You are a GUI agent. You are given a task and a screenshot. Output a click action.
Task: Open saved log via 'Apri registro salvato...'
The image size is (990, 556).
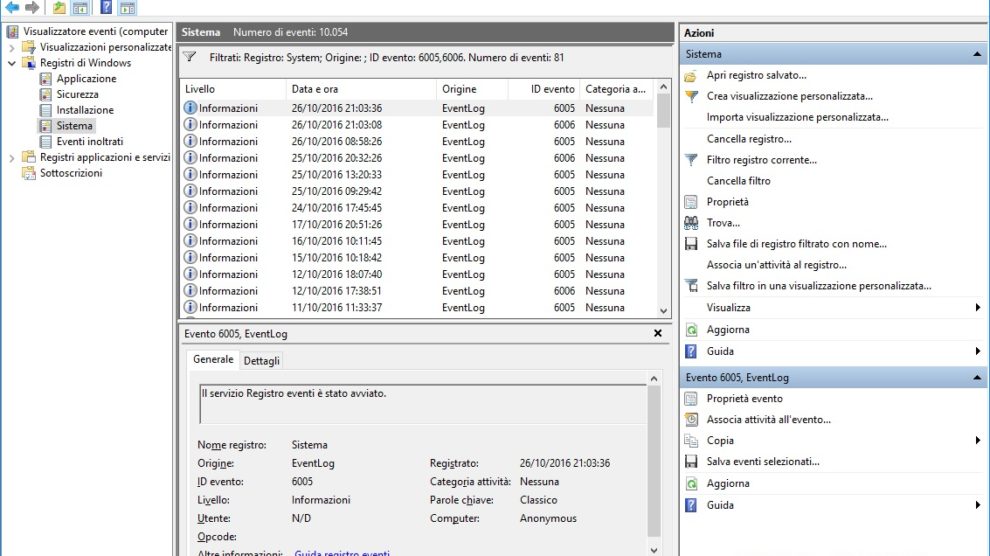756,75
